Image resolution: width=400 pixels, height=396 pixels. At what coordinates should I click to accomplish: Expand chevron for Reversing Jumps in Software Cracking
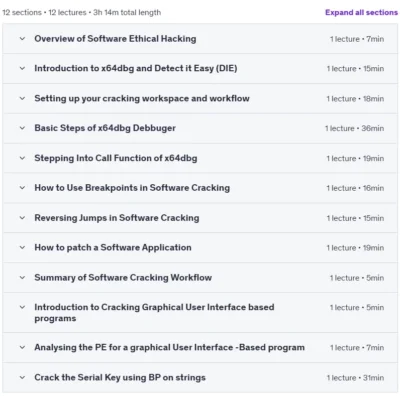22,218
